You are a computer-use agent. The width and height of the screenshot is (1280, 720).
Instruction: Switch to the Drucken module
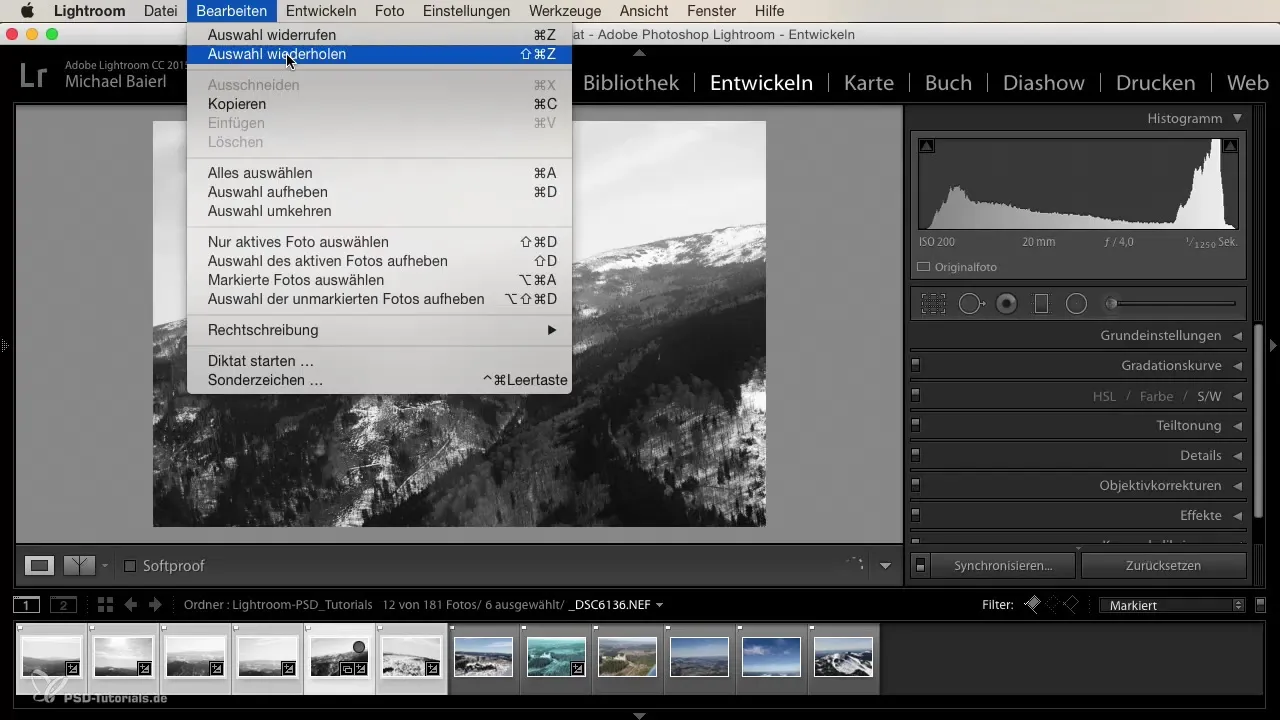pyautogui.click(x=1155, y=83)
